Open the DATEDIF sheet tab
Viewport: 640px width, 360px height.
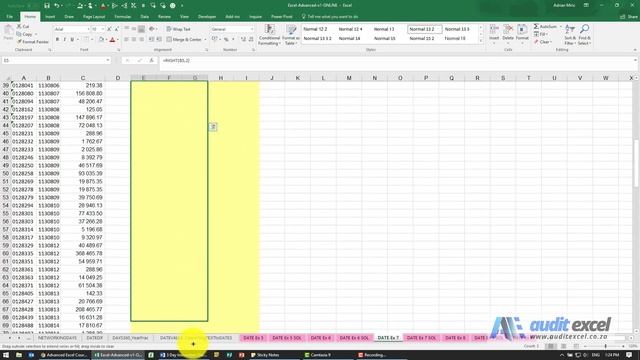pos(94,338)
